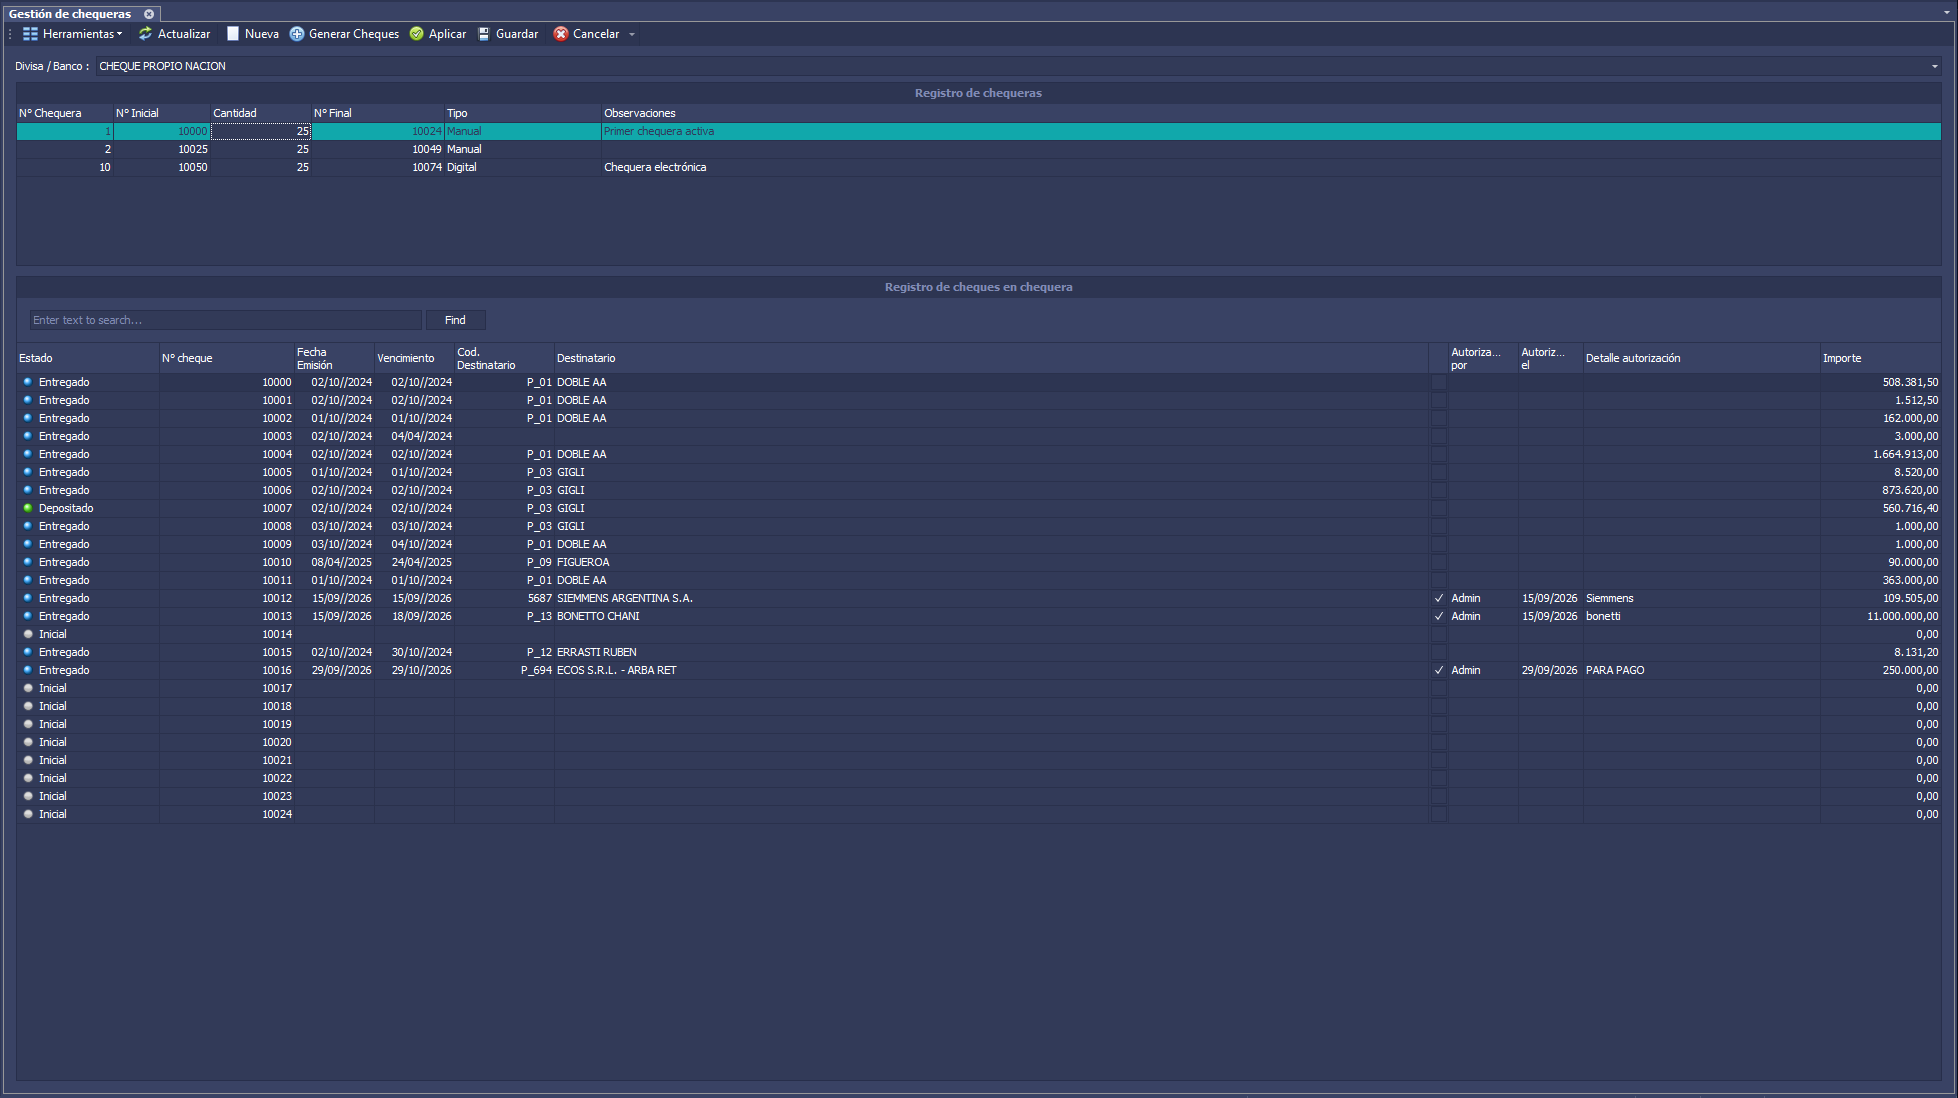1958x1098 pixels.
Task: Click the search text field
Action: pos(225,320)
